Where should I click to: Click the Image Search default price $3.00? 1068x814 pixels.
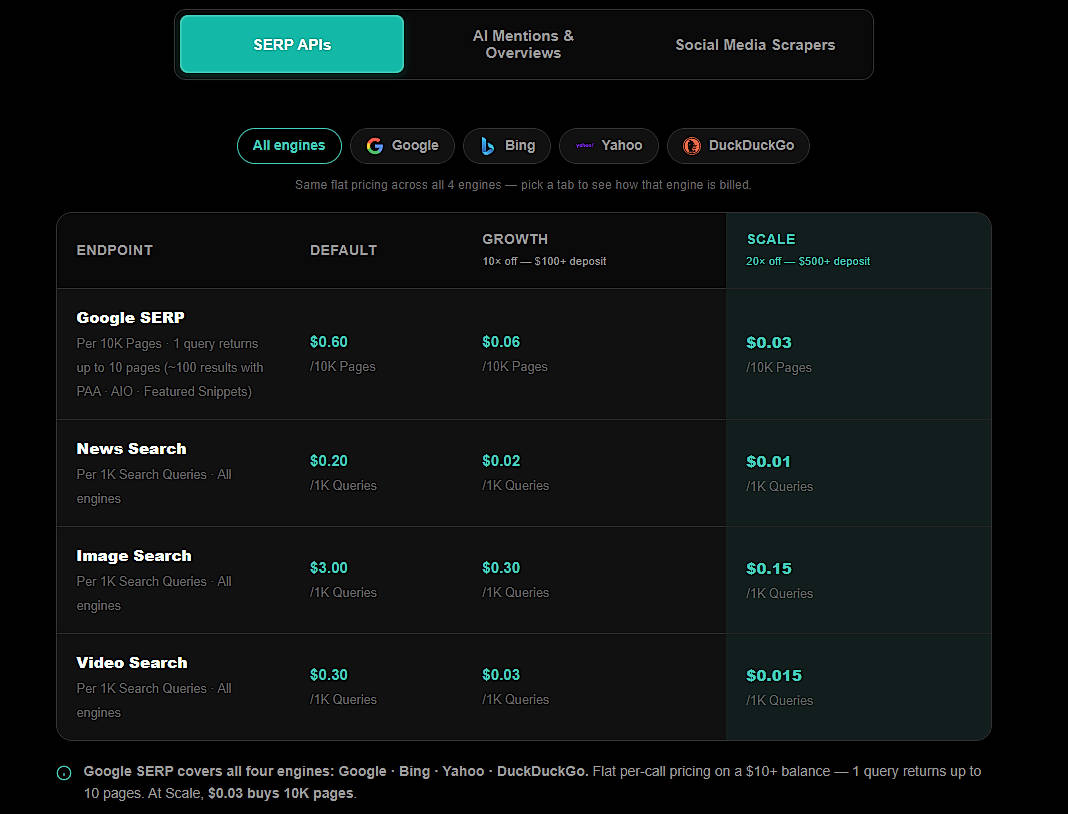329,568
